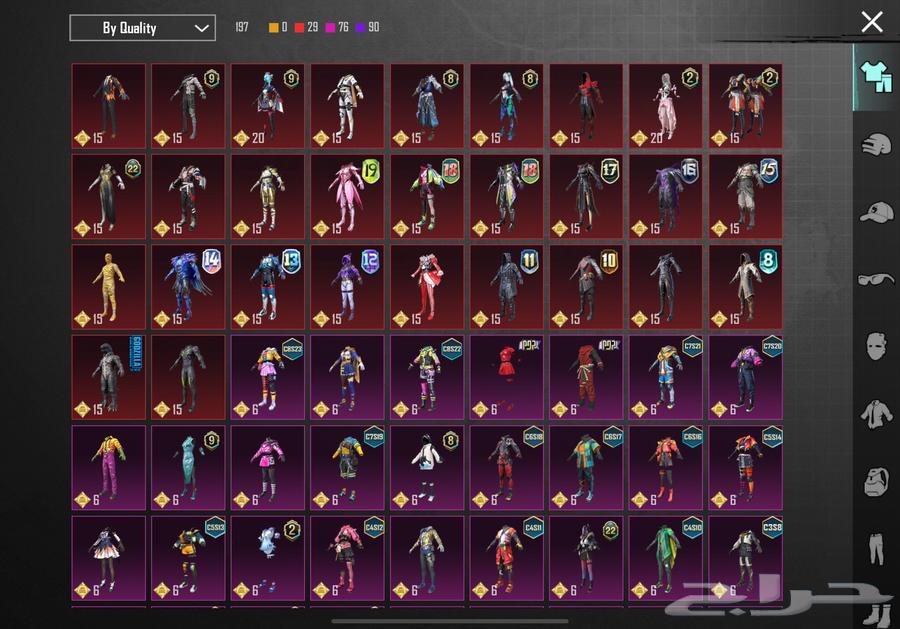Click the pink quality swatch showing 76
This screenshot has width=900, height=629.
coord(336,28)
